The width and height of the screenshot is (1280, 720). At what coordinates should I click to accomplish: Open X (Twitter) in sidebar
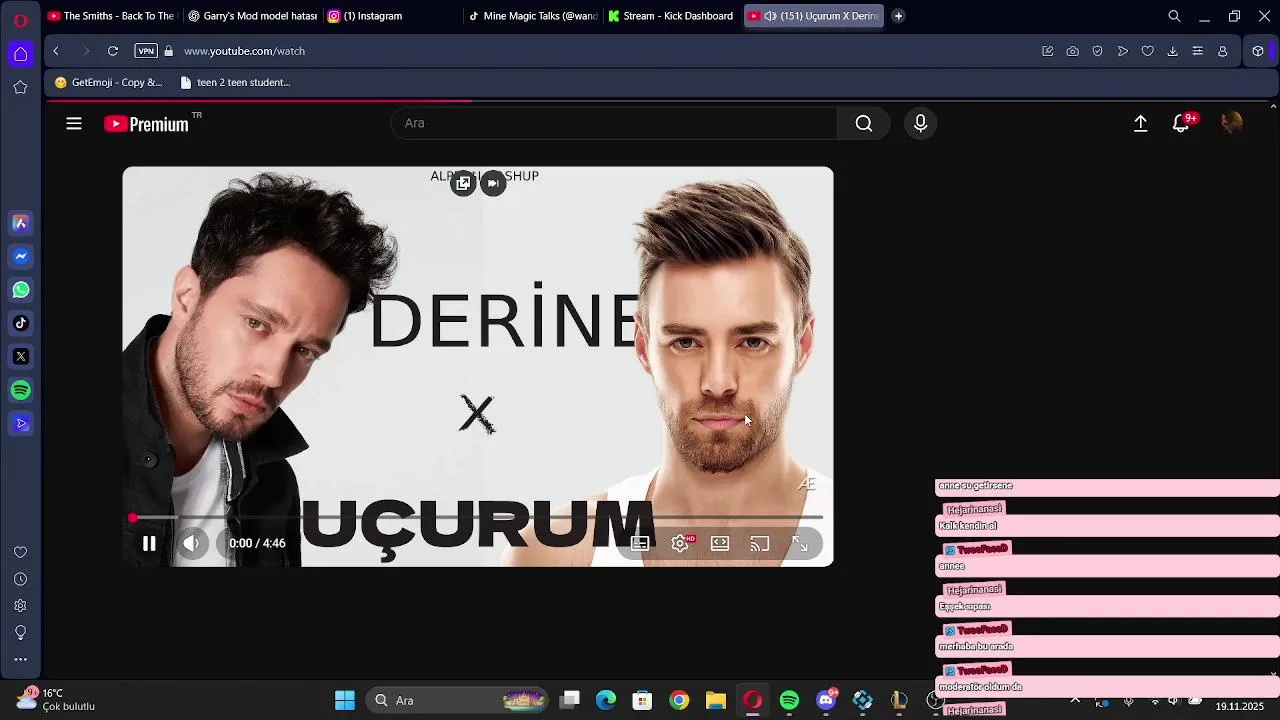point(20,356)
